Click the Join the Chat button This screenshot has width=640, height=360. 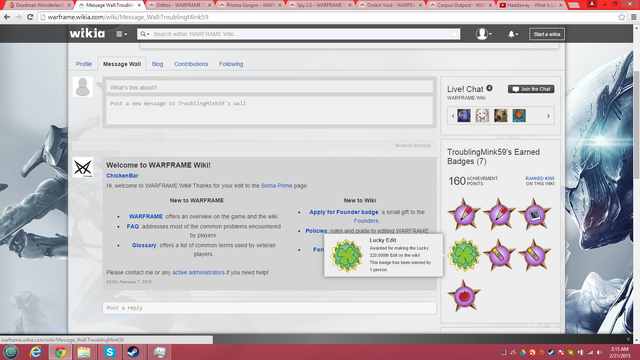pyautogui.click(x=531, y=89)
